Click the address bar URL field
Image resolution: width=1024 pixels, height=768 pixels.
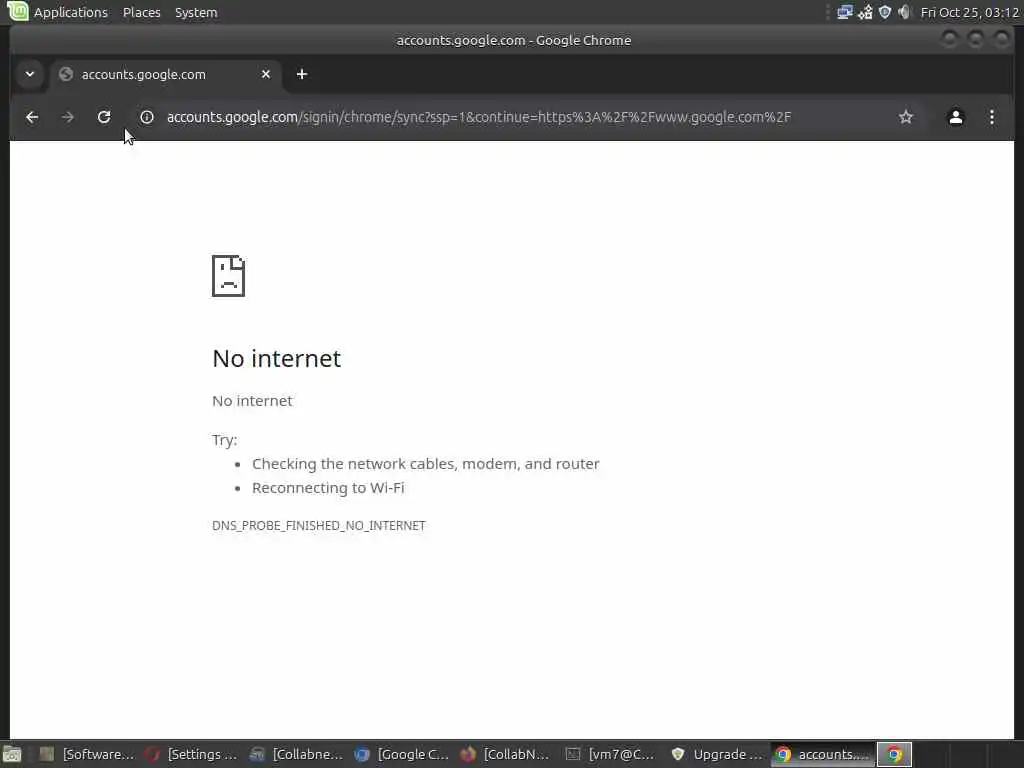[x=478, y=117]
